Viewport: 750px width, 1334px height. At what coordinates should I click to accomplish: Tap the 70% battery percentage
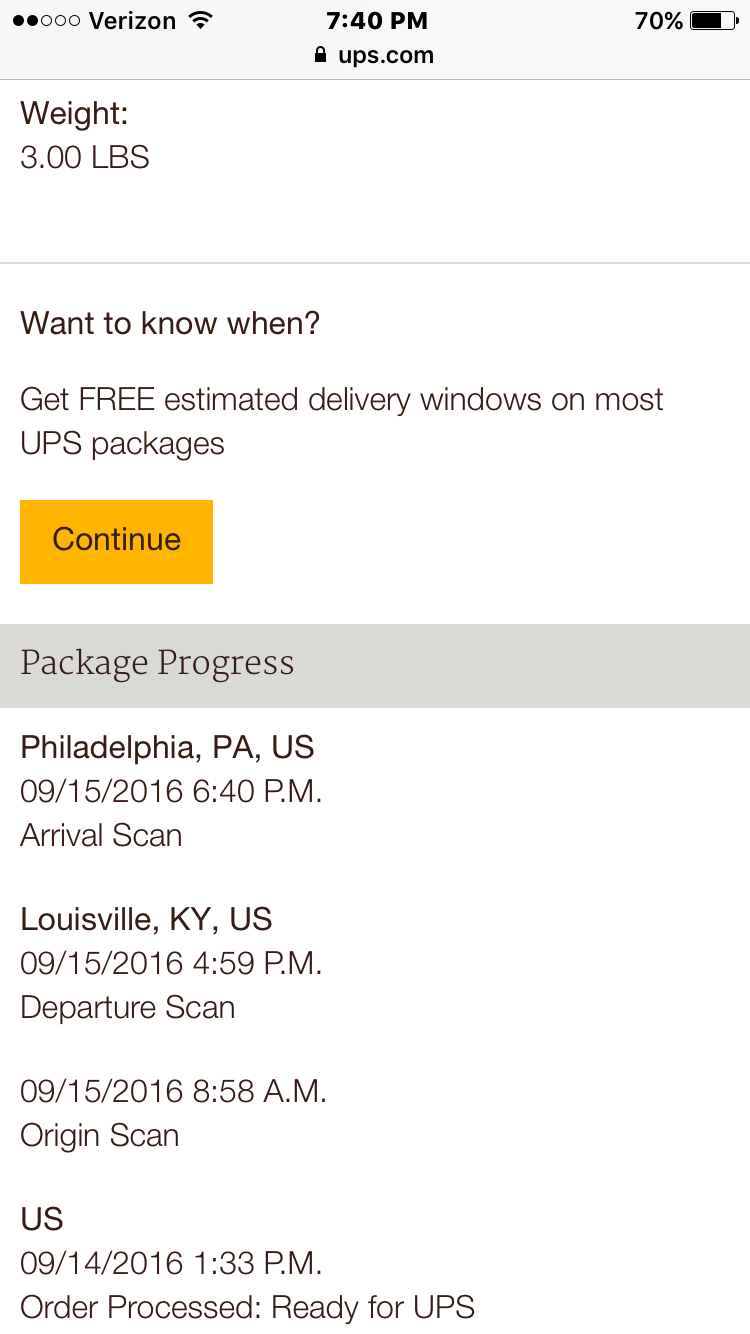click(659, 20)
